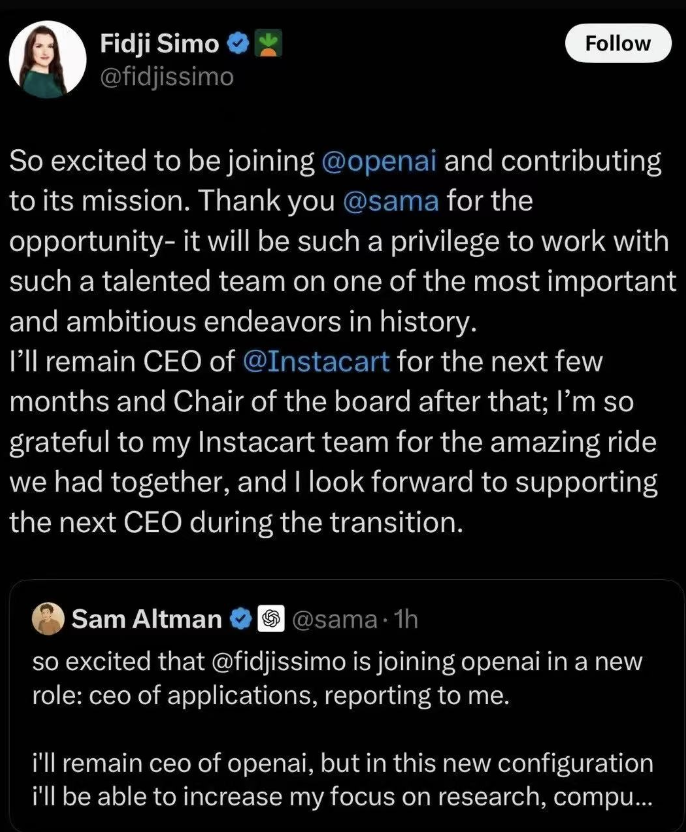The width and height of the screenshot is (686, 832).
Task: Click Fidji Simo's blue verified badge
Action: tap(237, 43)
